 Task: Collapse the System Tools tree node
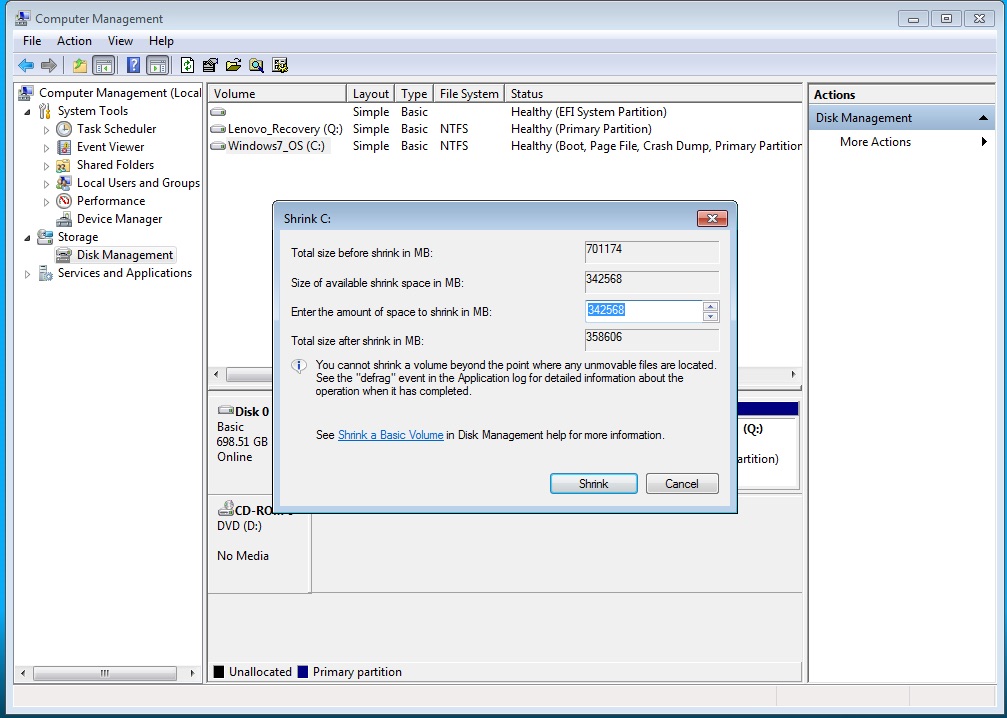pyautogui.click(x=27, y=112)
